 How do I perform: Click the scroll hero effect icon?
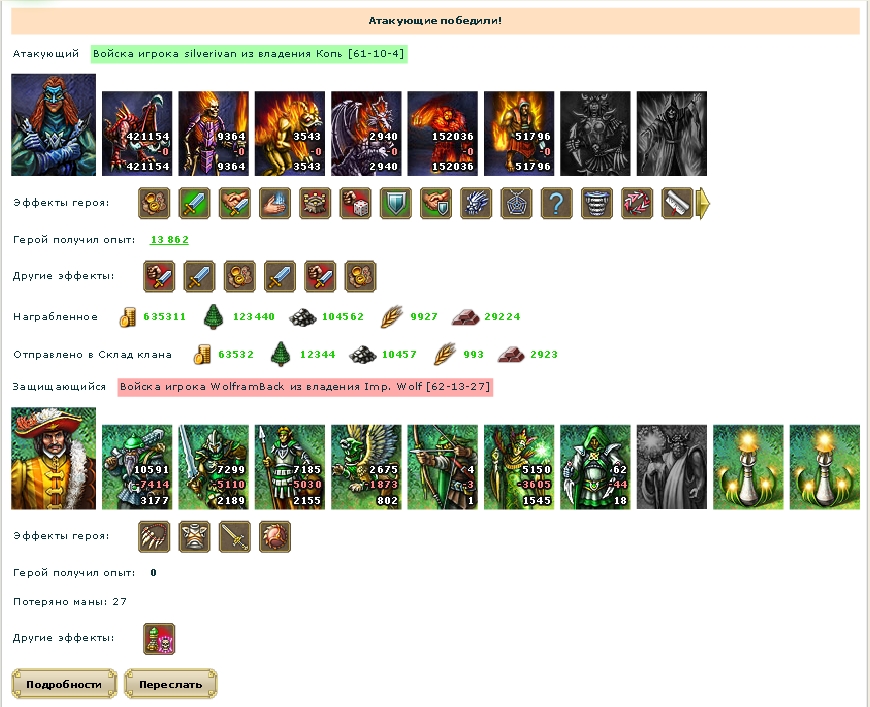point(677,203)
